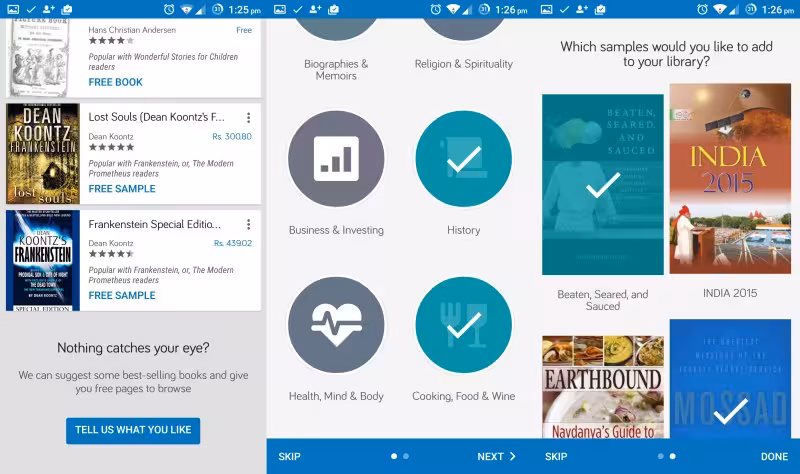Click 'Rs. 300.80' price of Lost Souls
The width and height of the screenshot is (800, 474).
tap(232, 136)
